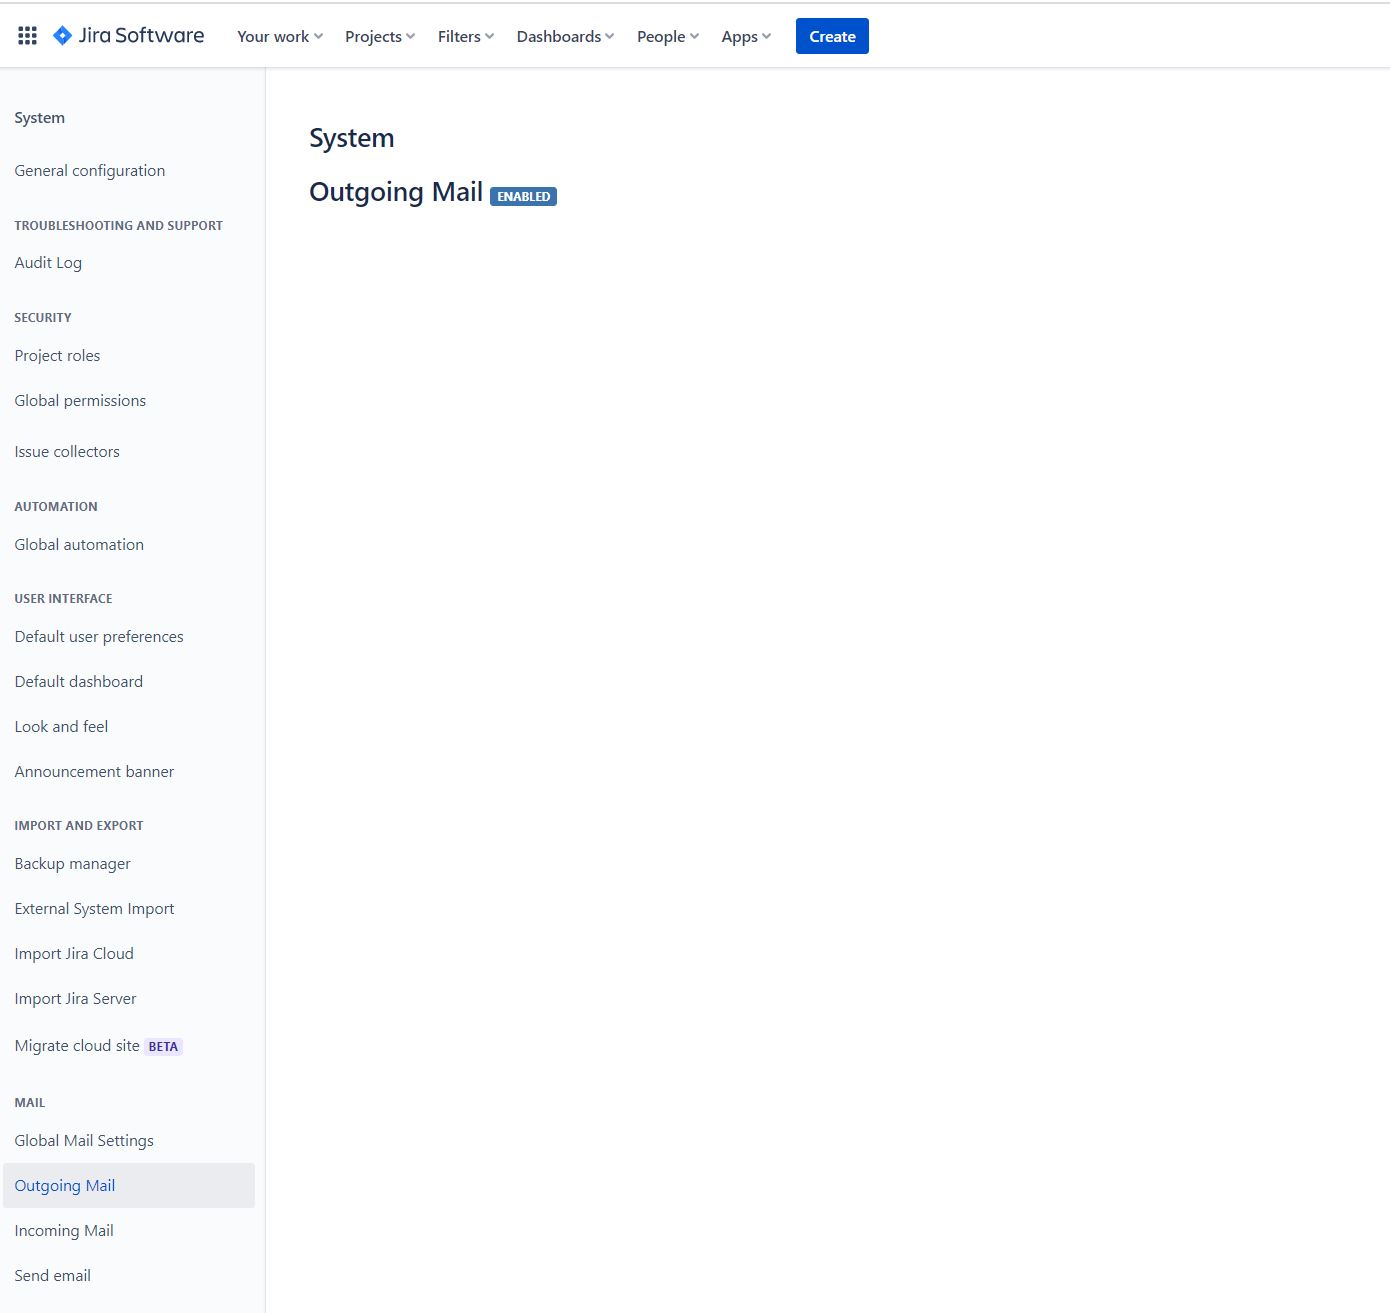Select Migrate cloud site BETA option
Screen dimensions: 1390x1313
(x=97, y=1045)
